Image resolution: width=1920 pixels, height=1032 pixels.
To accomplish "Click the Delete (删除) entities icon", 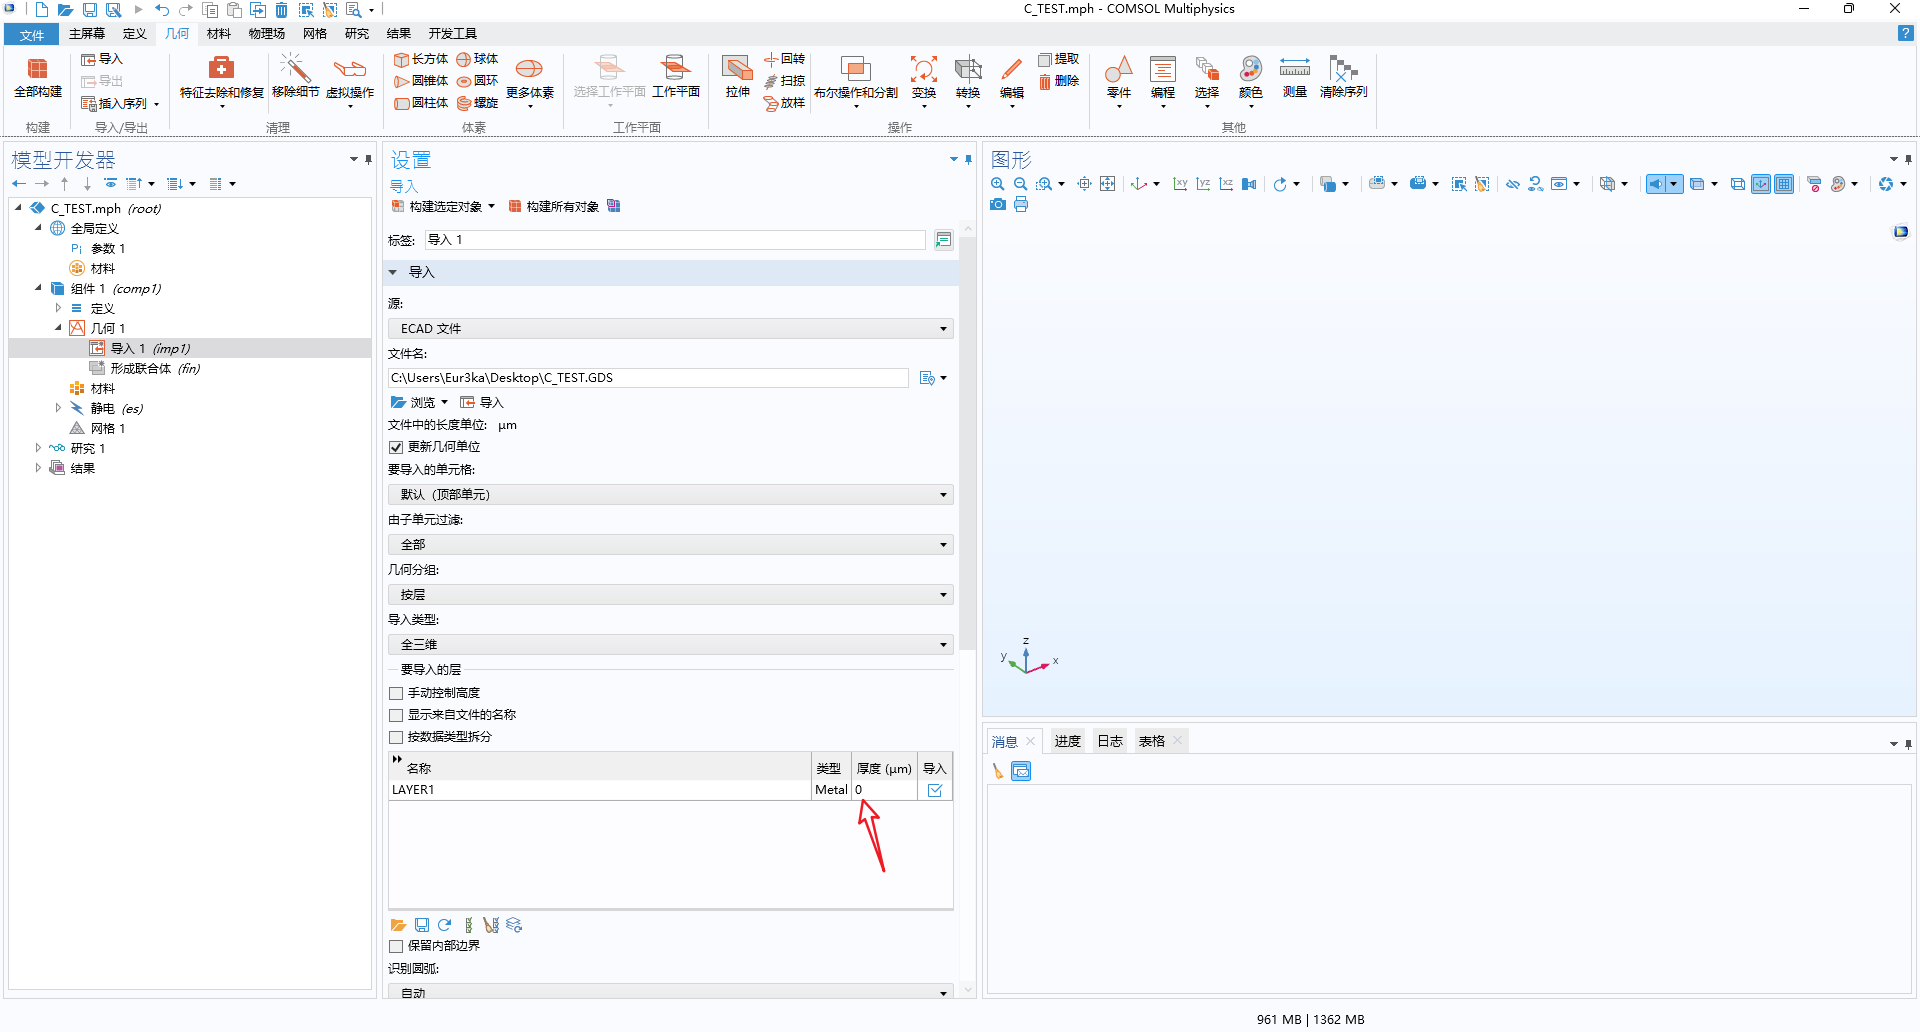I will [x=1059, y=81].
